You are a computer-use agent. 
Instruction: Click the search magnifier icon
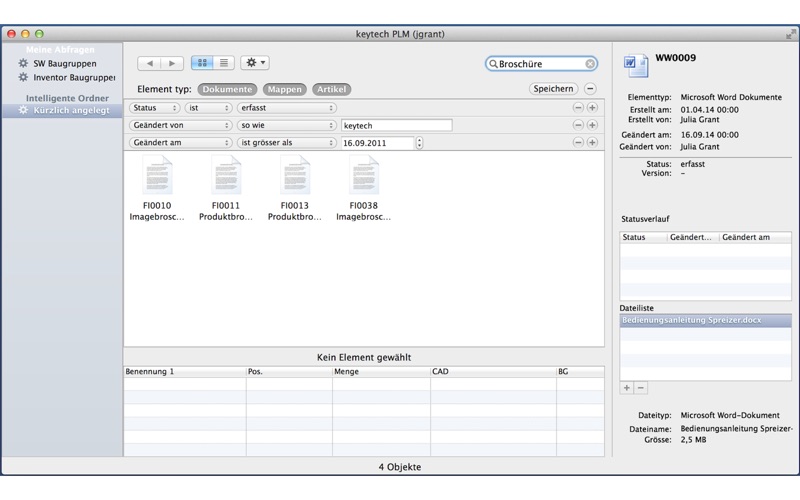pyautogui.click(x=493, y=64)
